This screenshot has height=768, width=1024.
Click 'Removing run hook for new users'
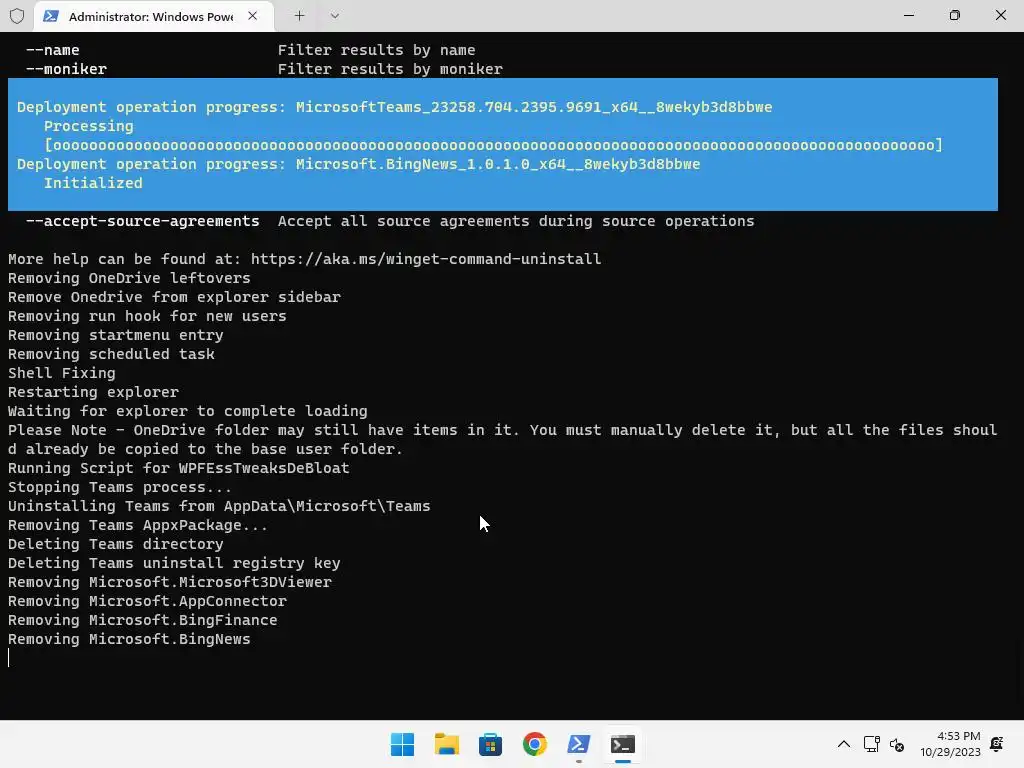[147, 317]
